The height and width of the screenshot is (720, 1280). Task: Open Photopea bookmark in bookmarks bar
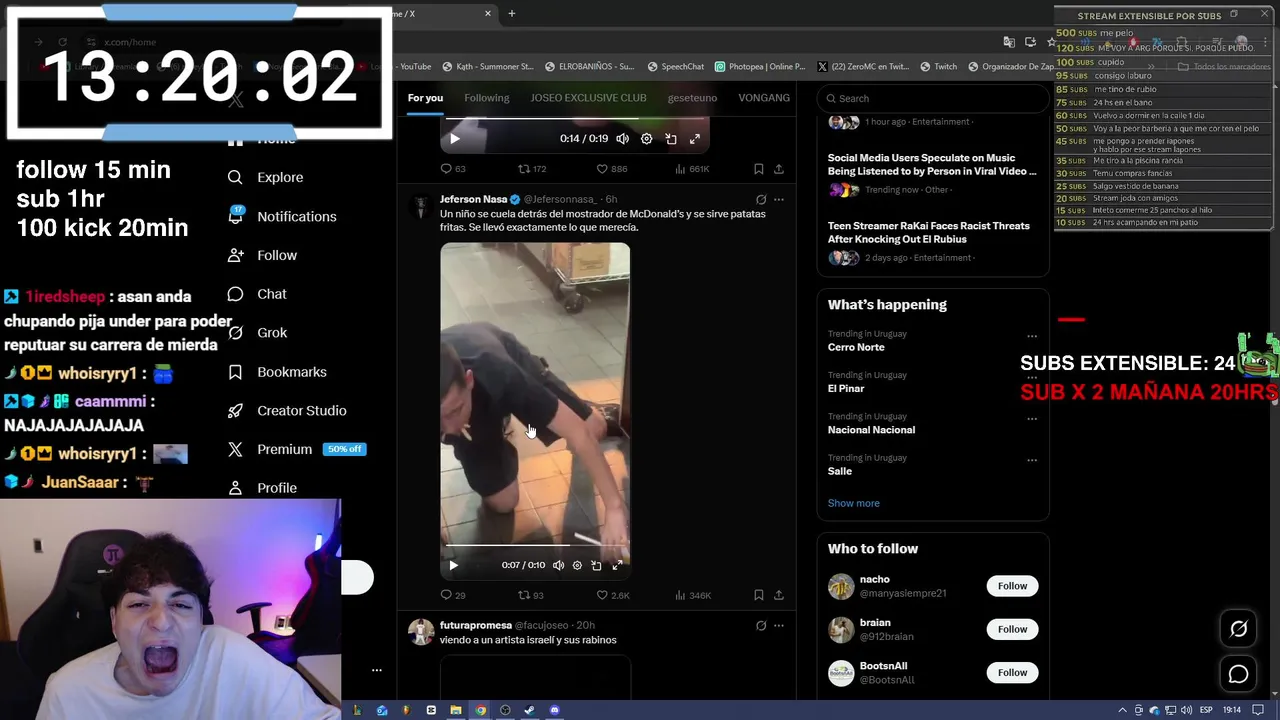pos(760,67)
